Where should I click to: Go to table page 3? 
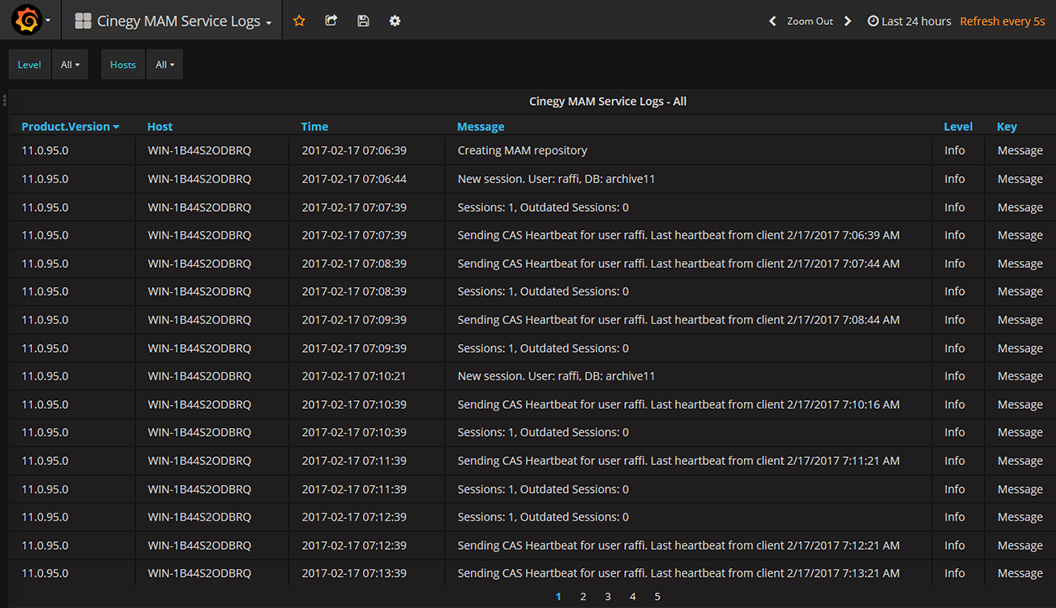pos(607,597)
